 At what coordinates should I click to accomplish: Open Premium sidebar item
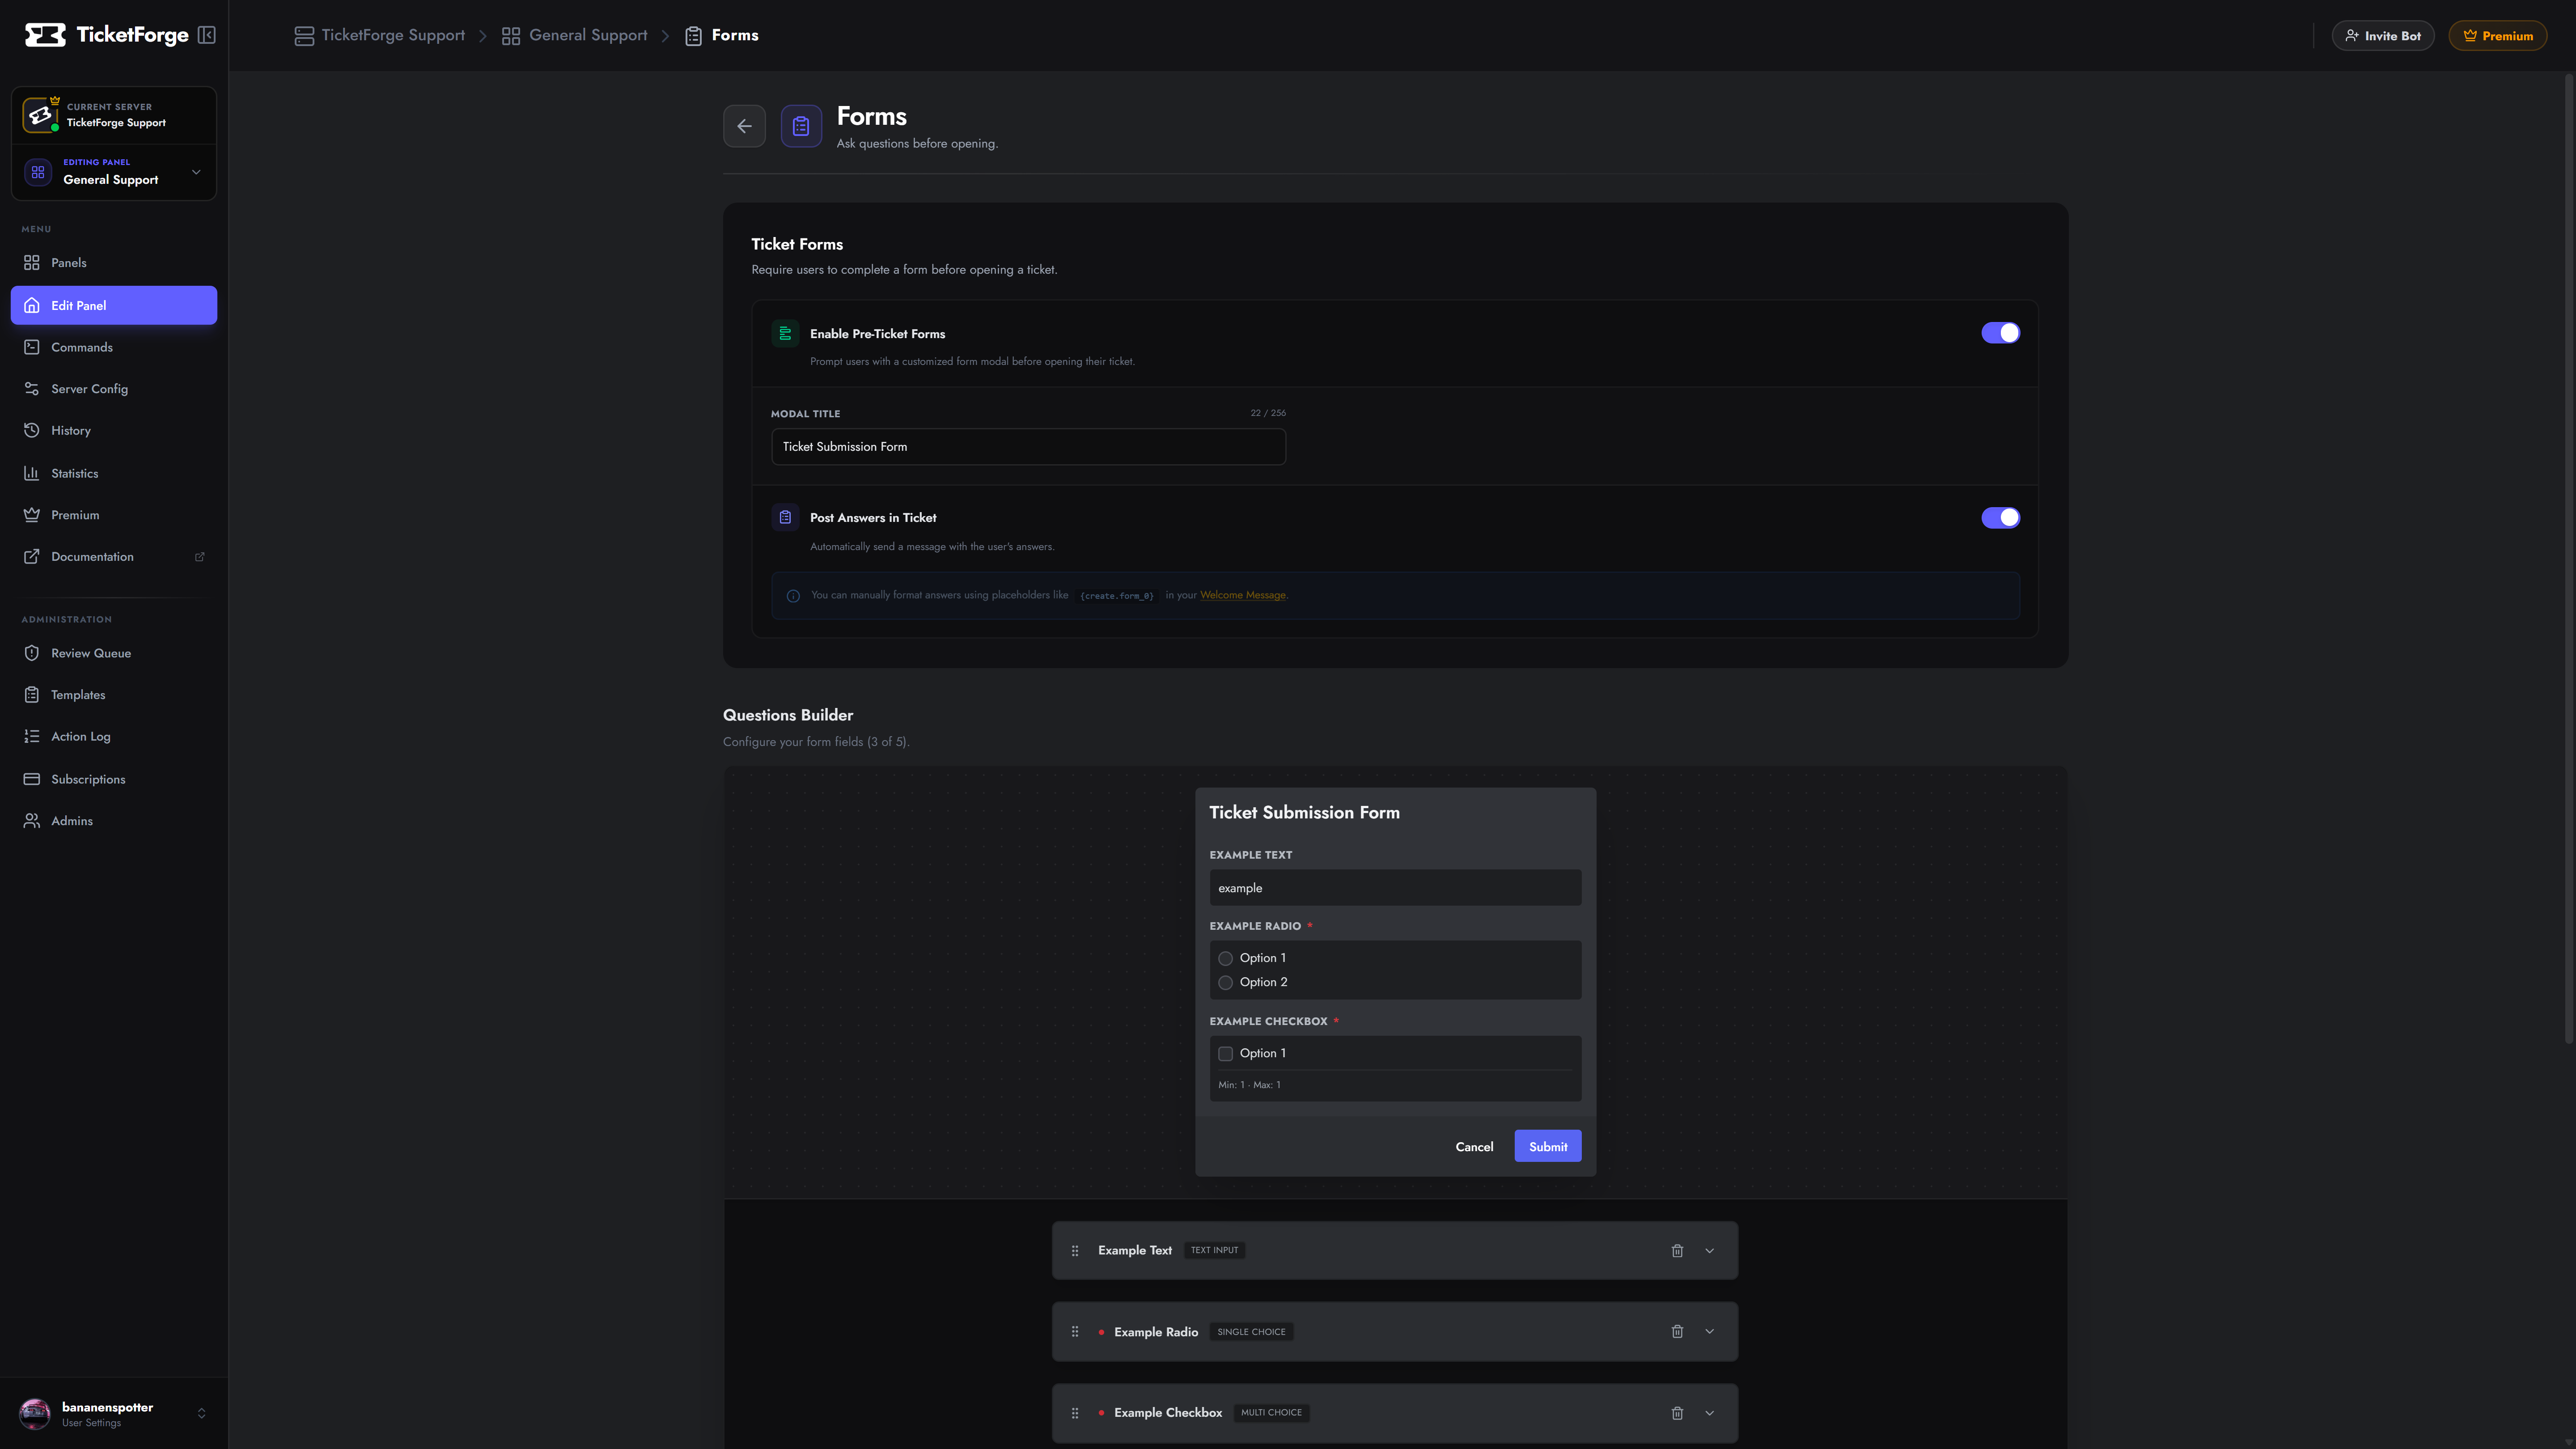click(x=114, y=515)
